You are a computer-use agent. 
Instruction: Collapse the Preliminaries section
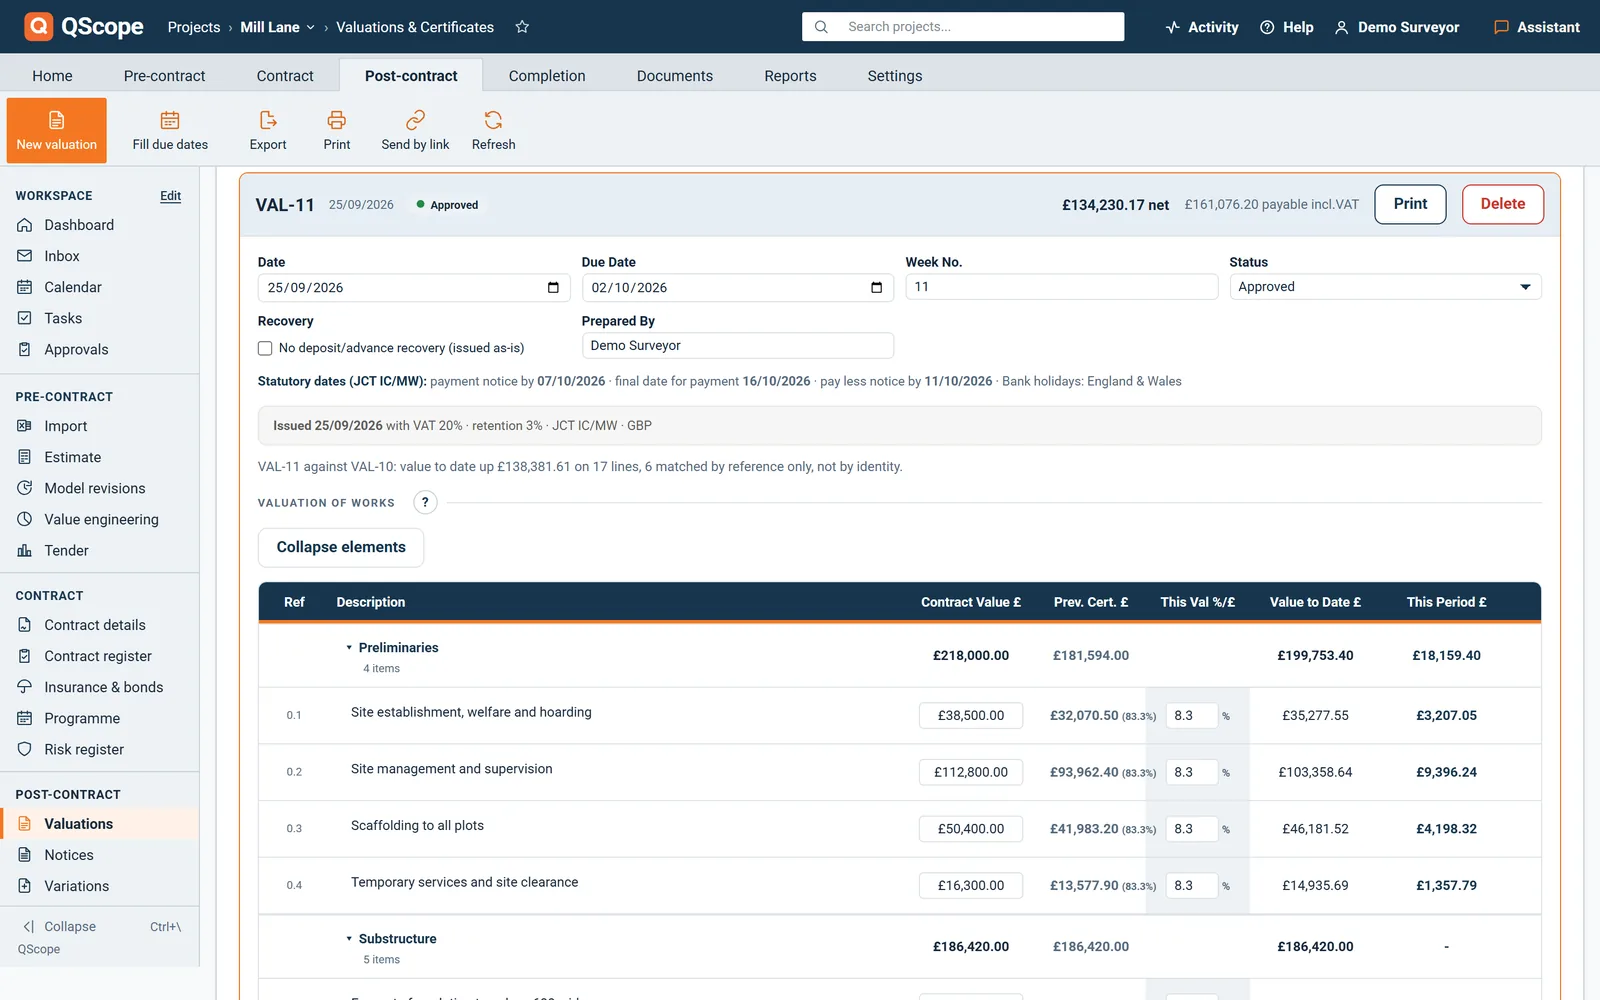[349, 648]
